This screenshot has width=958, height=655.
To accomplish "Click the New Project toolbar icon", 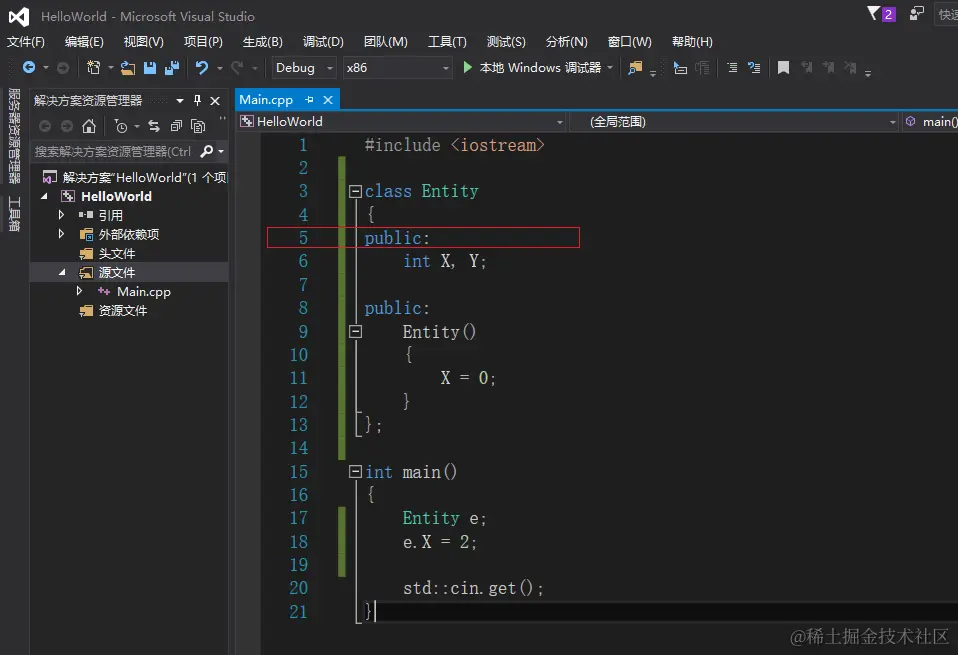I will [x=93, y=67].
